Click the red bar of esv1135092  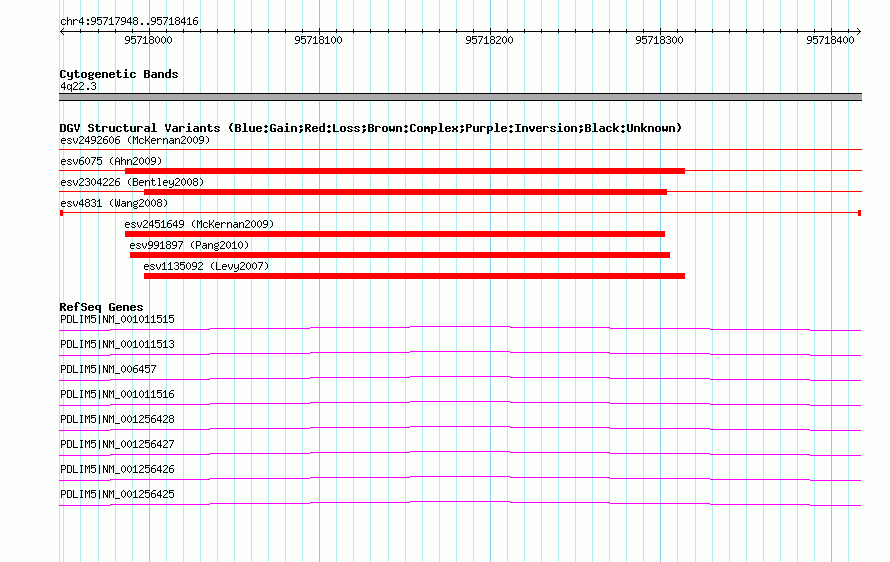click(x=414, y=276)
